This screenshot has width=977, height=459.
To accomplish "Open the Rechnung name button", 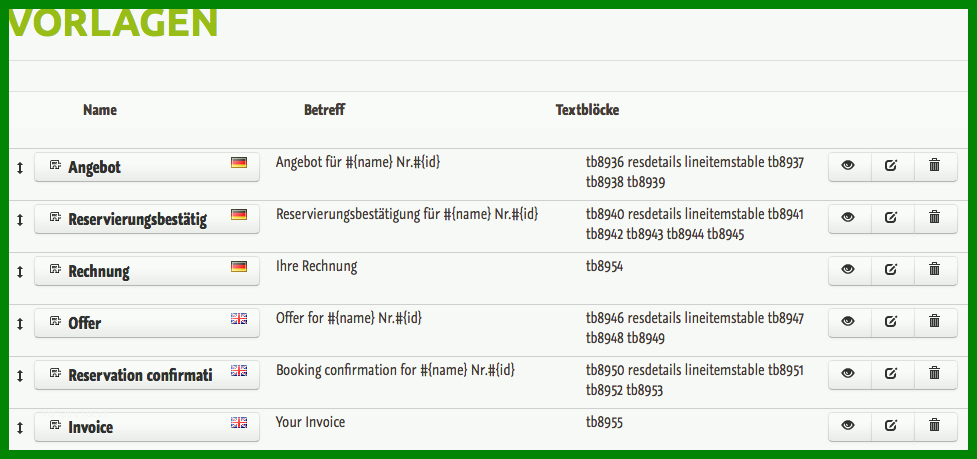I will (147, 270).
